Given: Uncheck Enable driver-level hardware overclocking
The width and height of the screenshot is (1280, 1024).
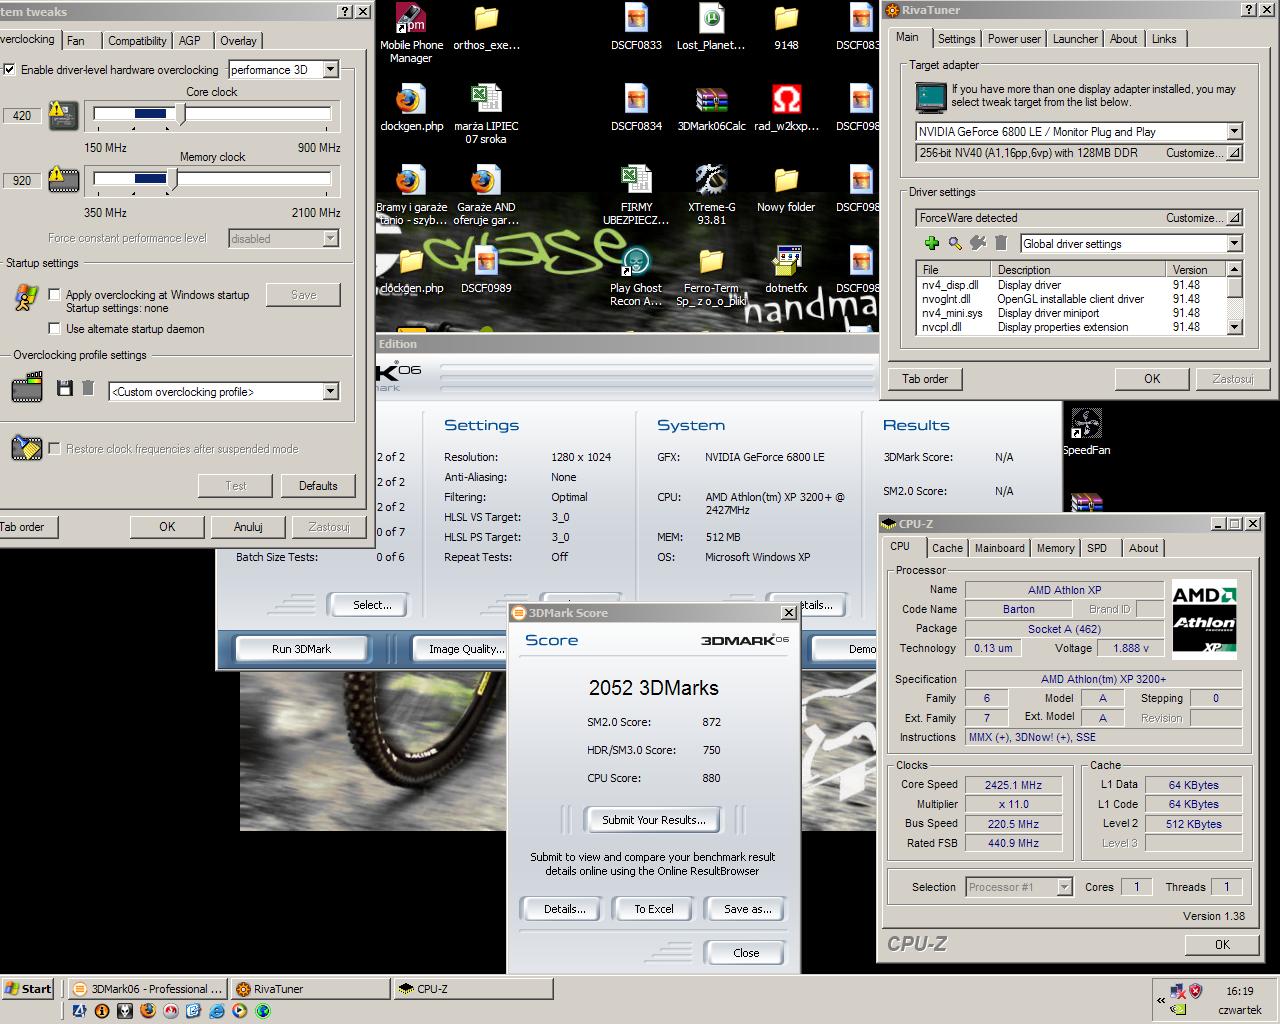Looking at the screenshot, I should coord(10,70).
